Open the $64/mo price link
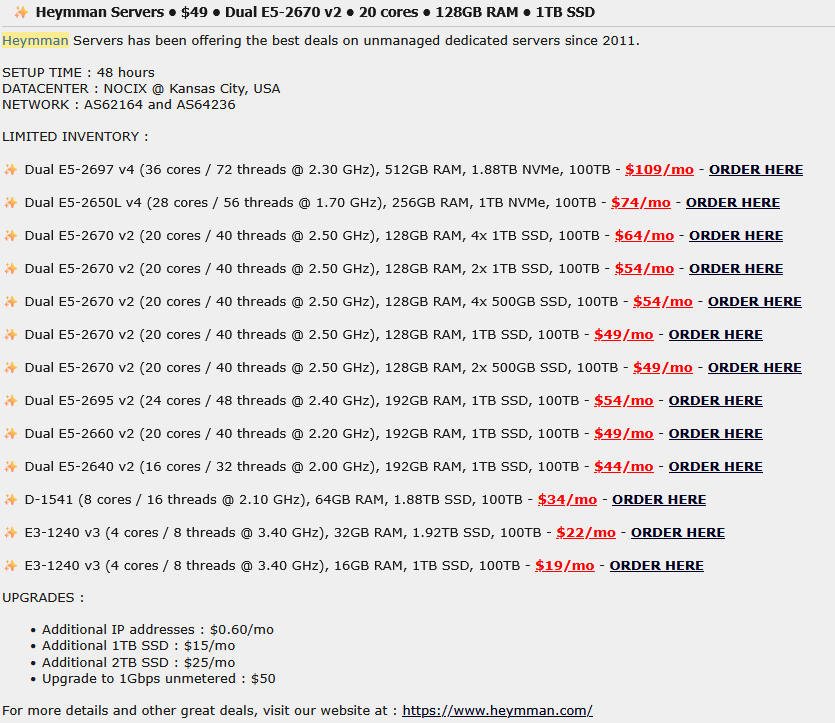Image resolution: width=835 pixels, height=723 pixels. click(644, 236)
